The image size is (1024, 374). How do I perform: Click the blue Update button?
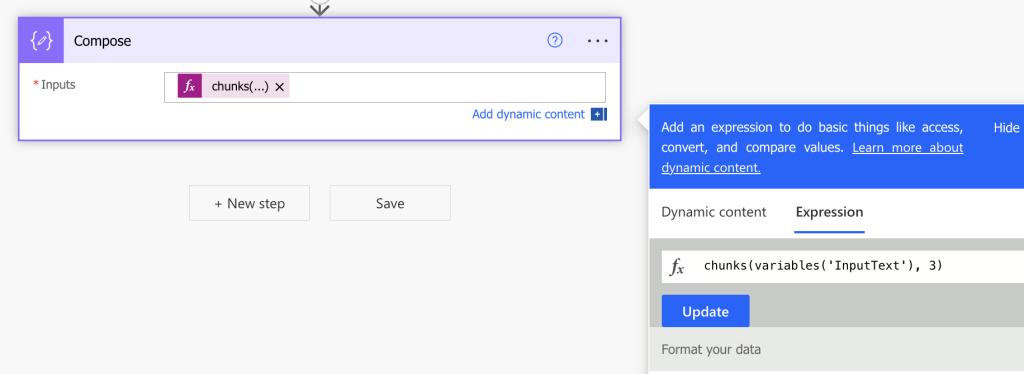click(705, 311)
